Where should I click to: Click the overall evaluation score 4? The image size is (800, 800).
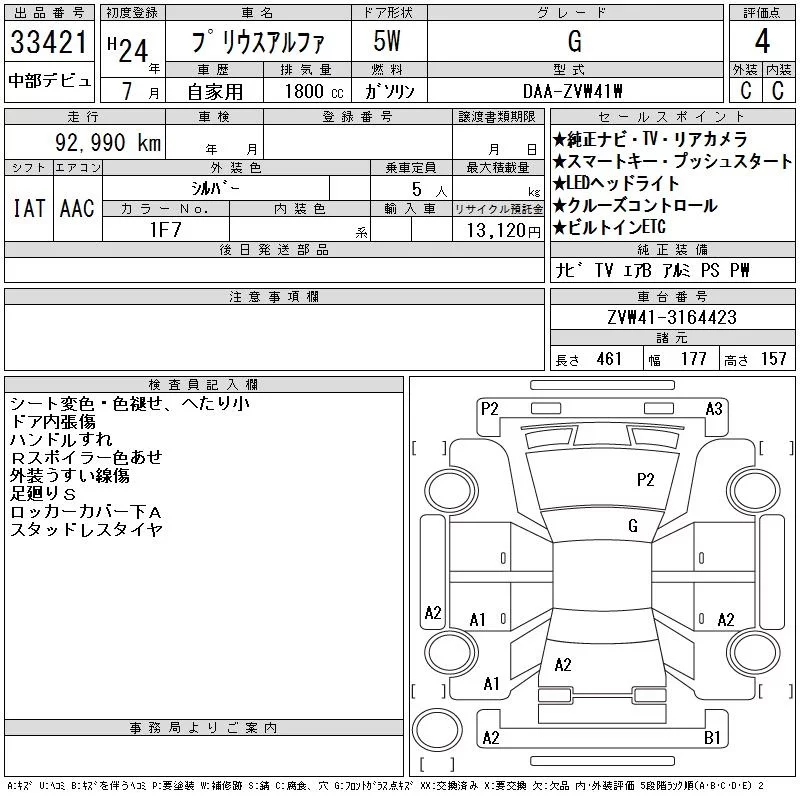pos(762,41)
